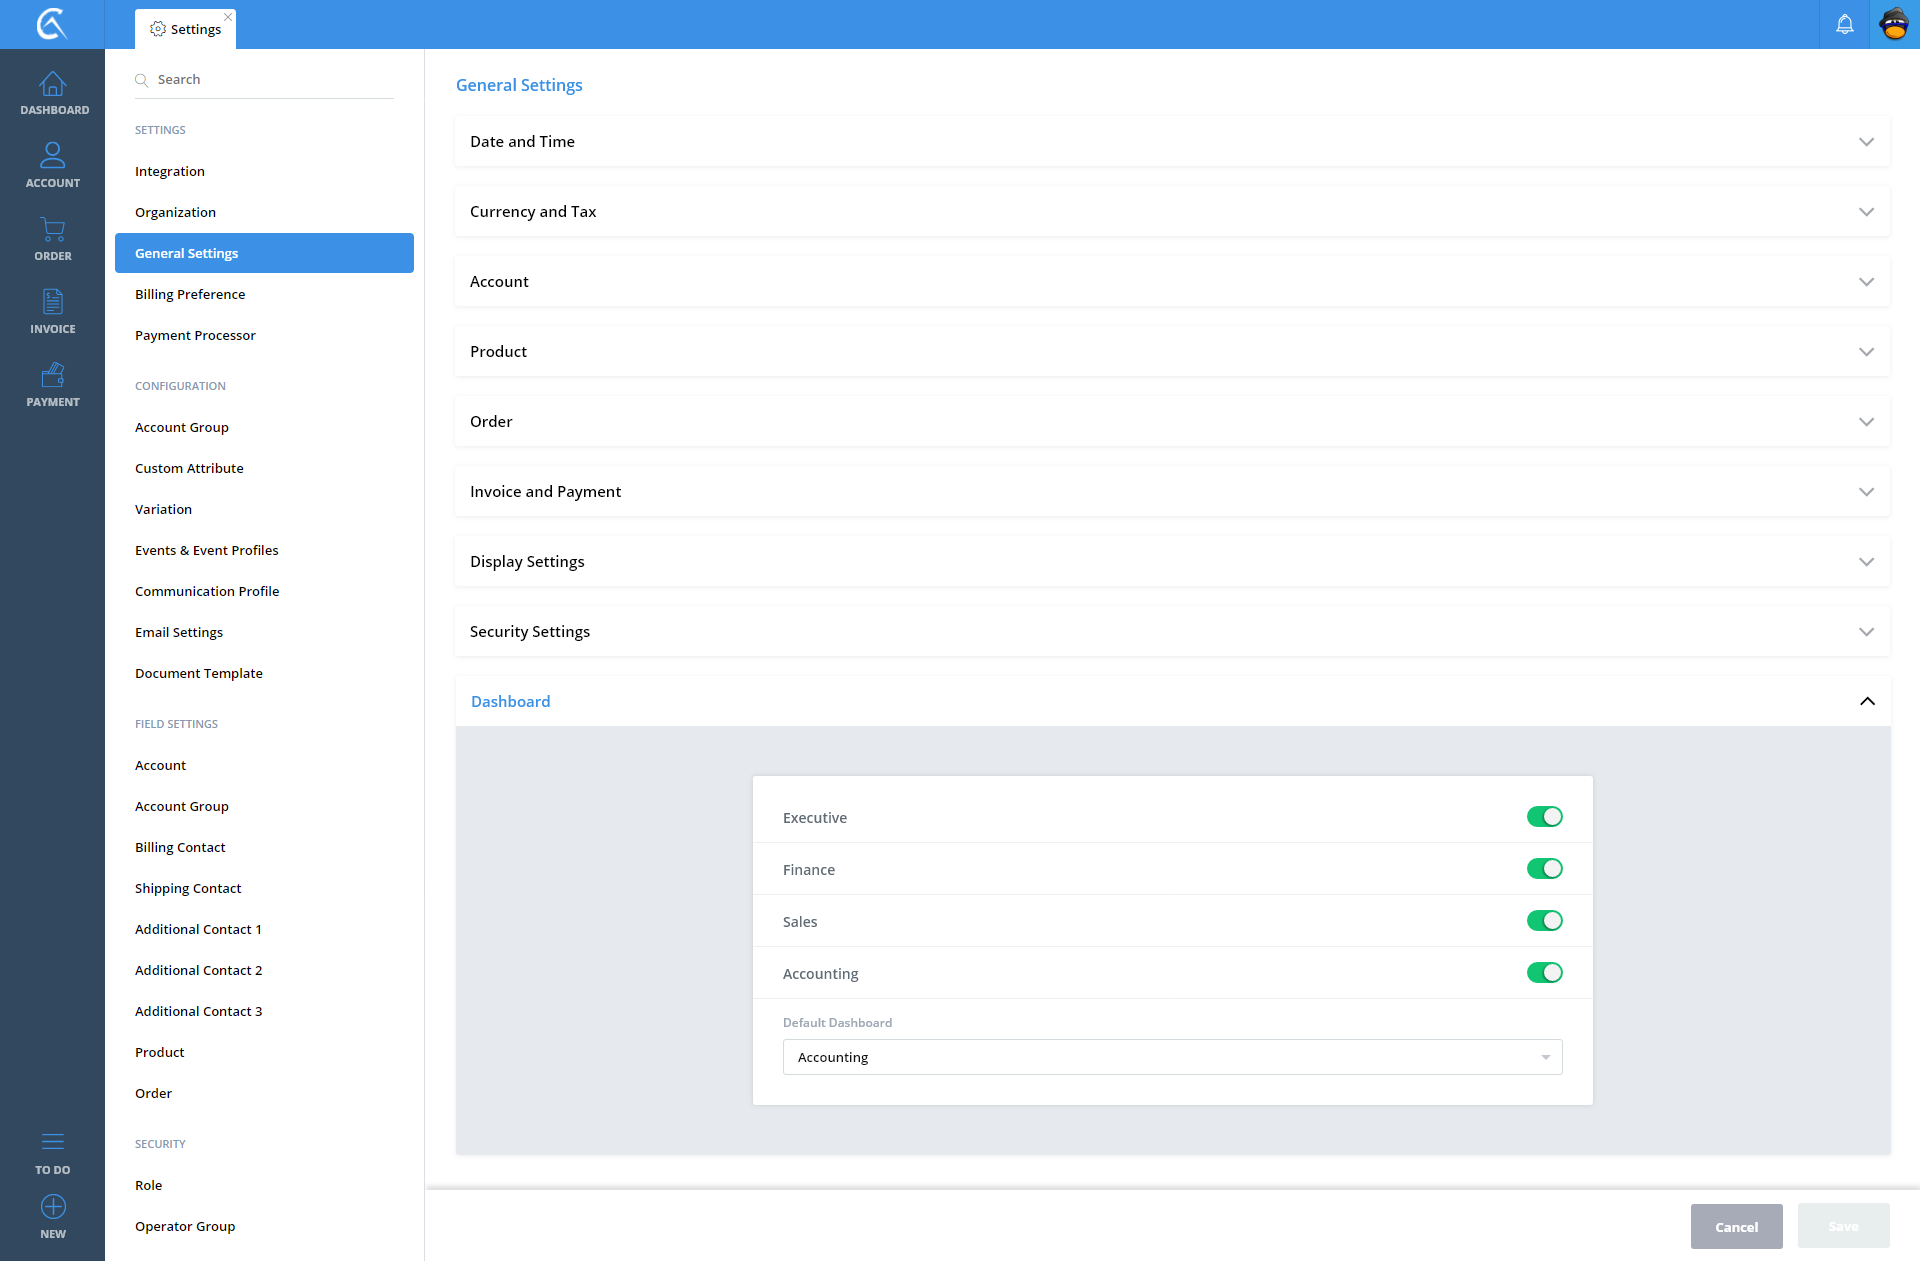Switch off the Accounting dashboard toggle

pyautogui.click(x=1544, y=973)
